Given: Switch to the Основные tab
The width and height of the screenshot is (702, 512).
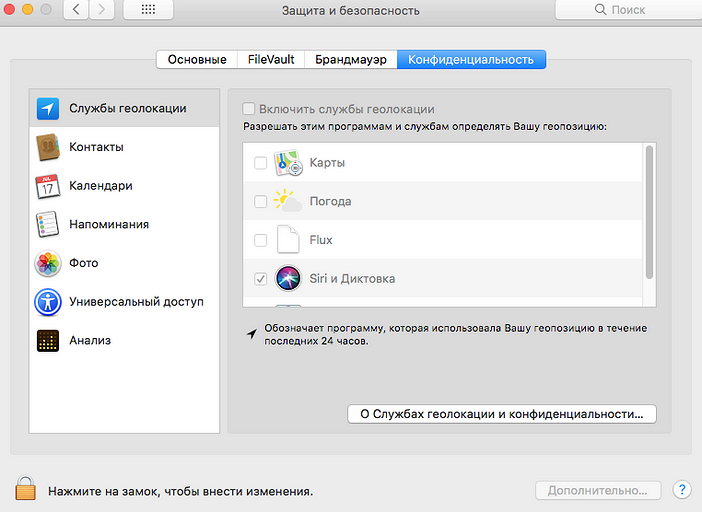Looking at the screenshot, I should pyautogui.click(x=197, y=59).
